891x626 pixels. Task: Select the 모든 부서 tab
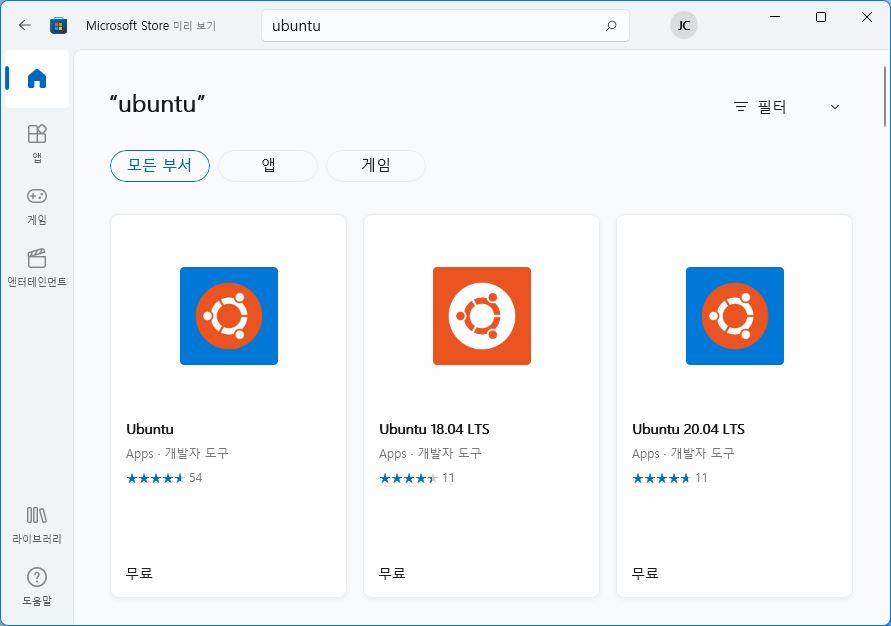pos(160,166)
